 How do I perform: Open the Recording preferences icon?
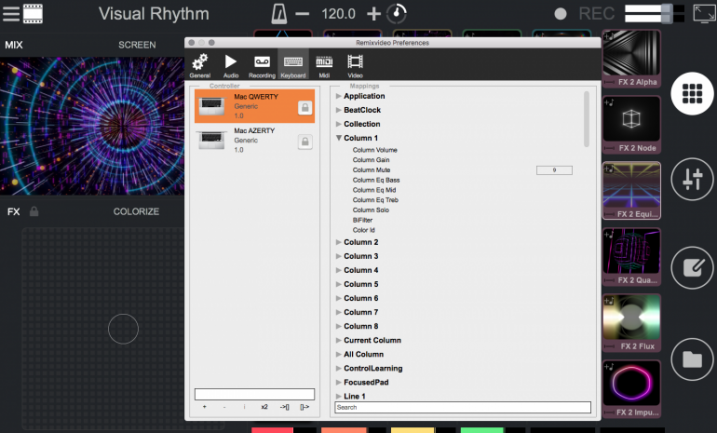pyautogui.click(x=262, y=64)
